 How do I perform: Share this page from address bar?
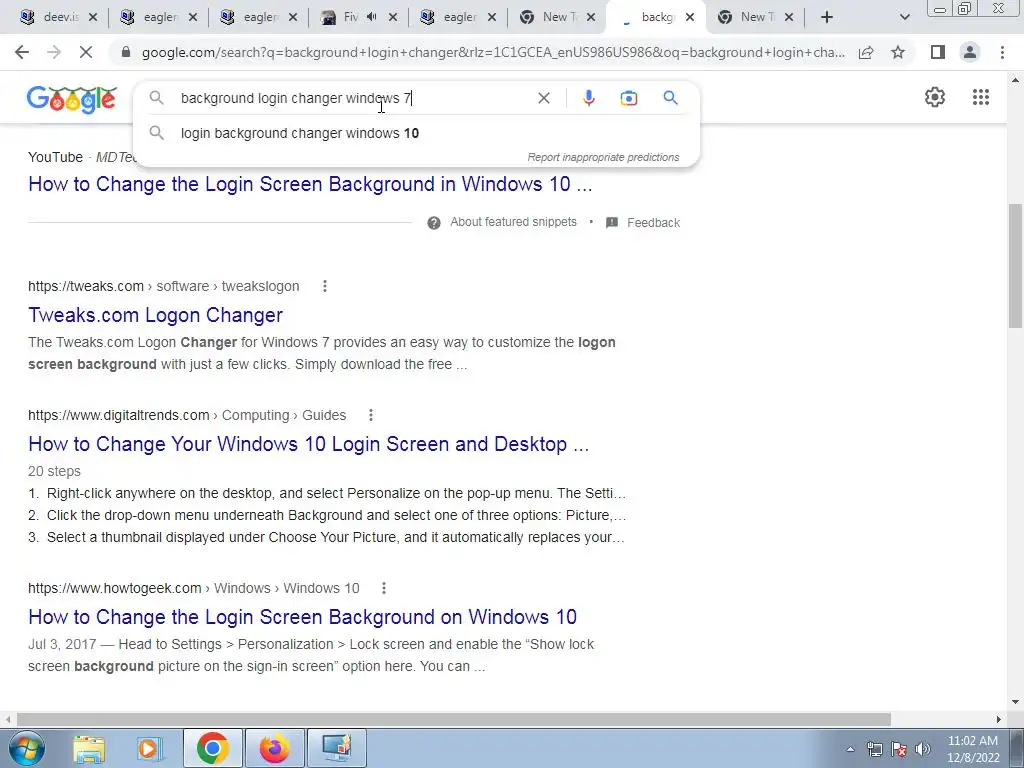pyautogui.click(x=866, y=52)
